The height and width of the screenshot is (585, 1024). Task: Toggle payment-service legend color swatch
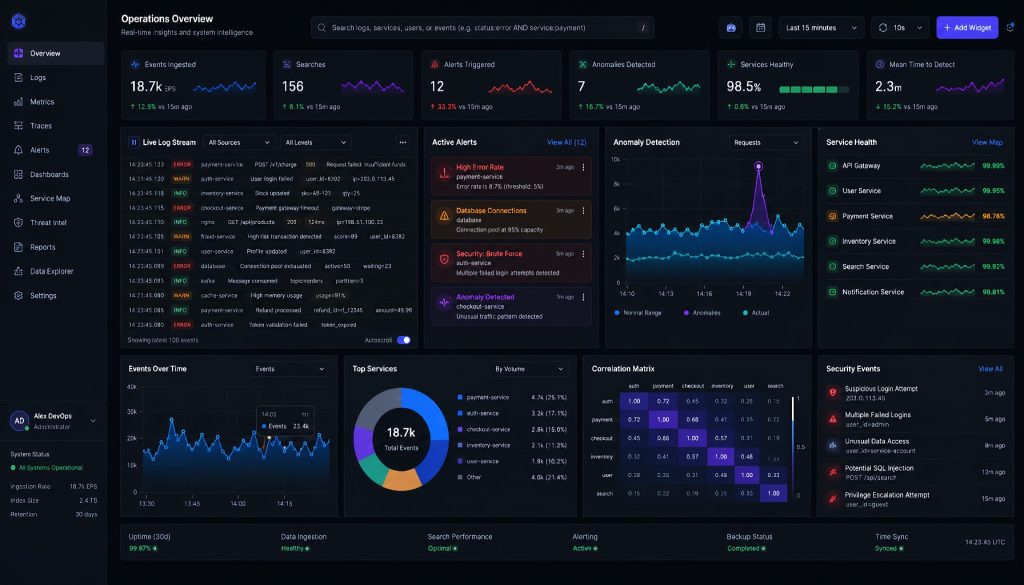click(x=460, y=397)
